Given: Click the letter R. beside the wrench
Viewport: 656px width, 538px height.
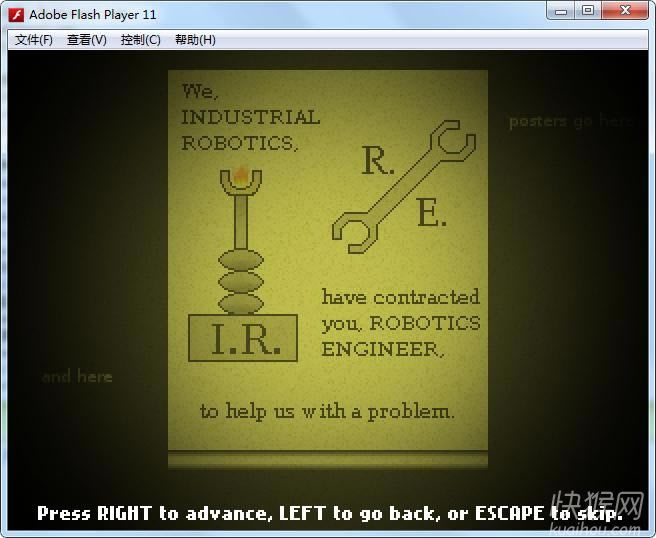Looking at the screenshot, I should click(x=378, y=161).
